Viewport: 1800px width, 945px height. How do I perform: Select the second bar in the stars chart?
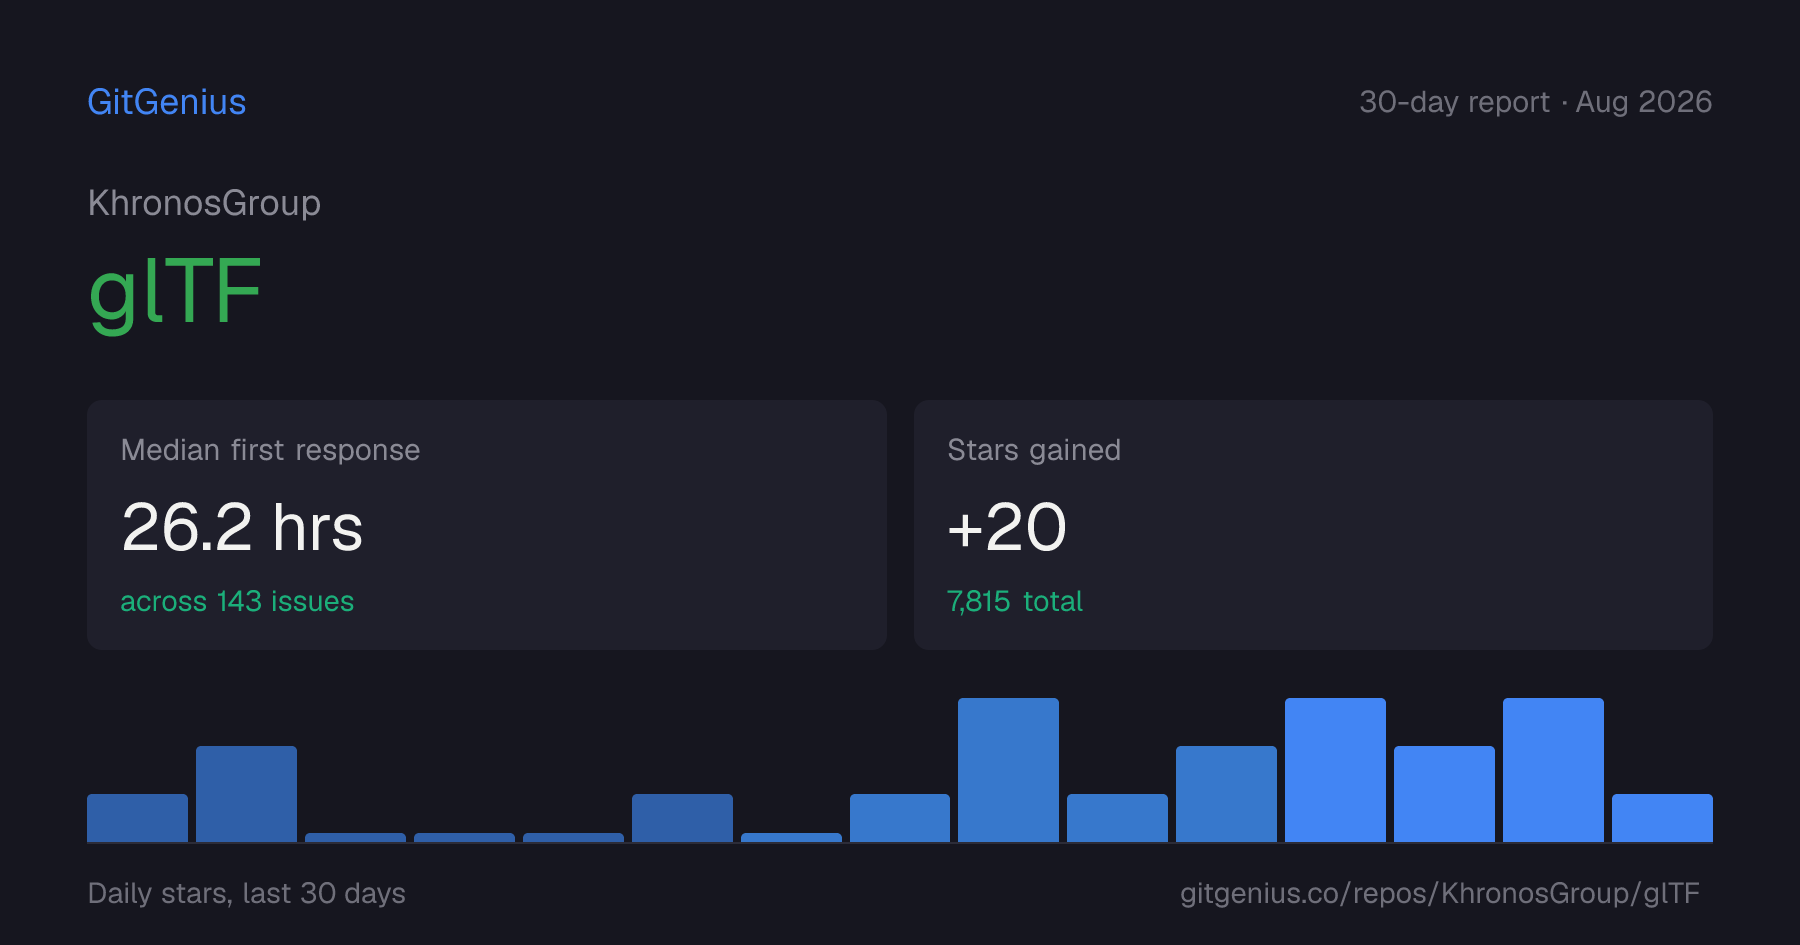click(246, 794)
